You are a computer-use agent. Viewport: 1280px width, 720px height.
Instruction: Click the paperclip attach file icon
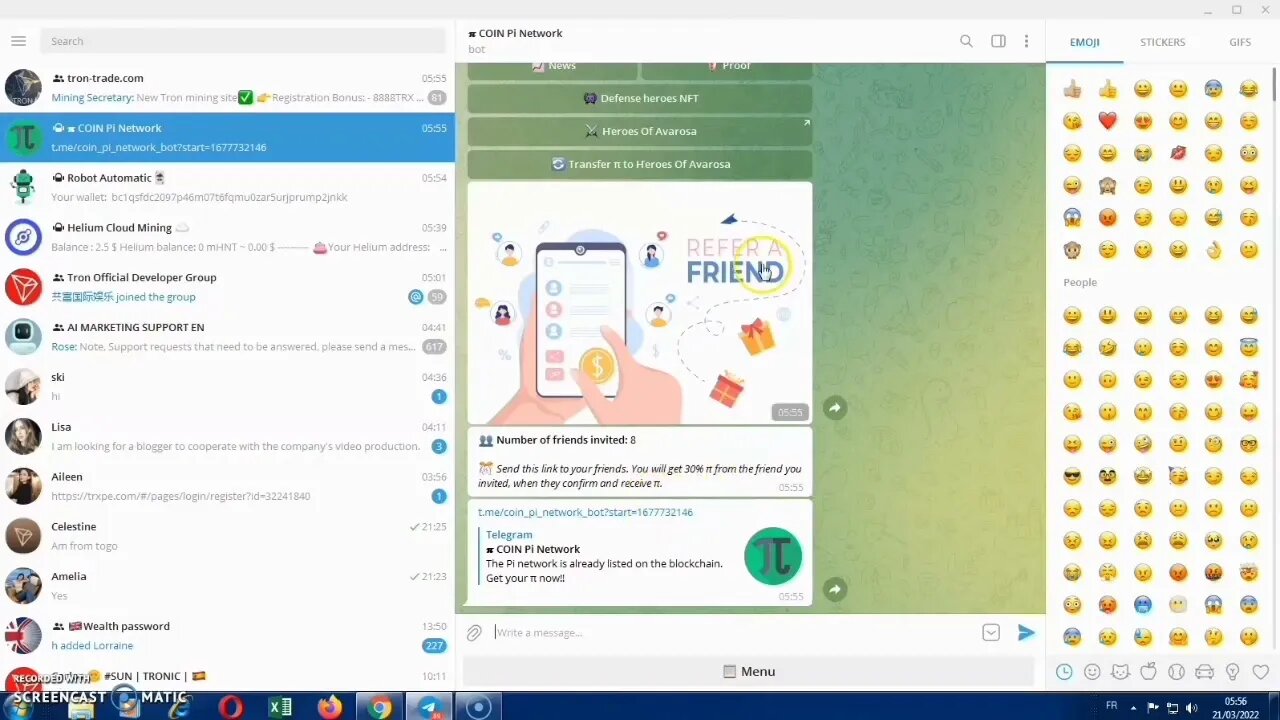[474, 632]
